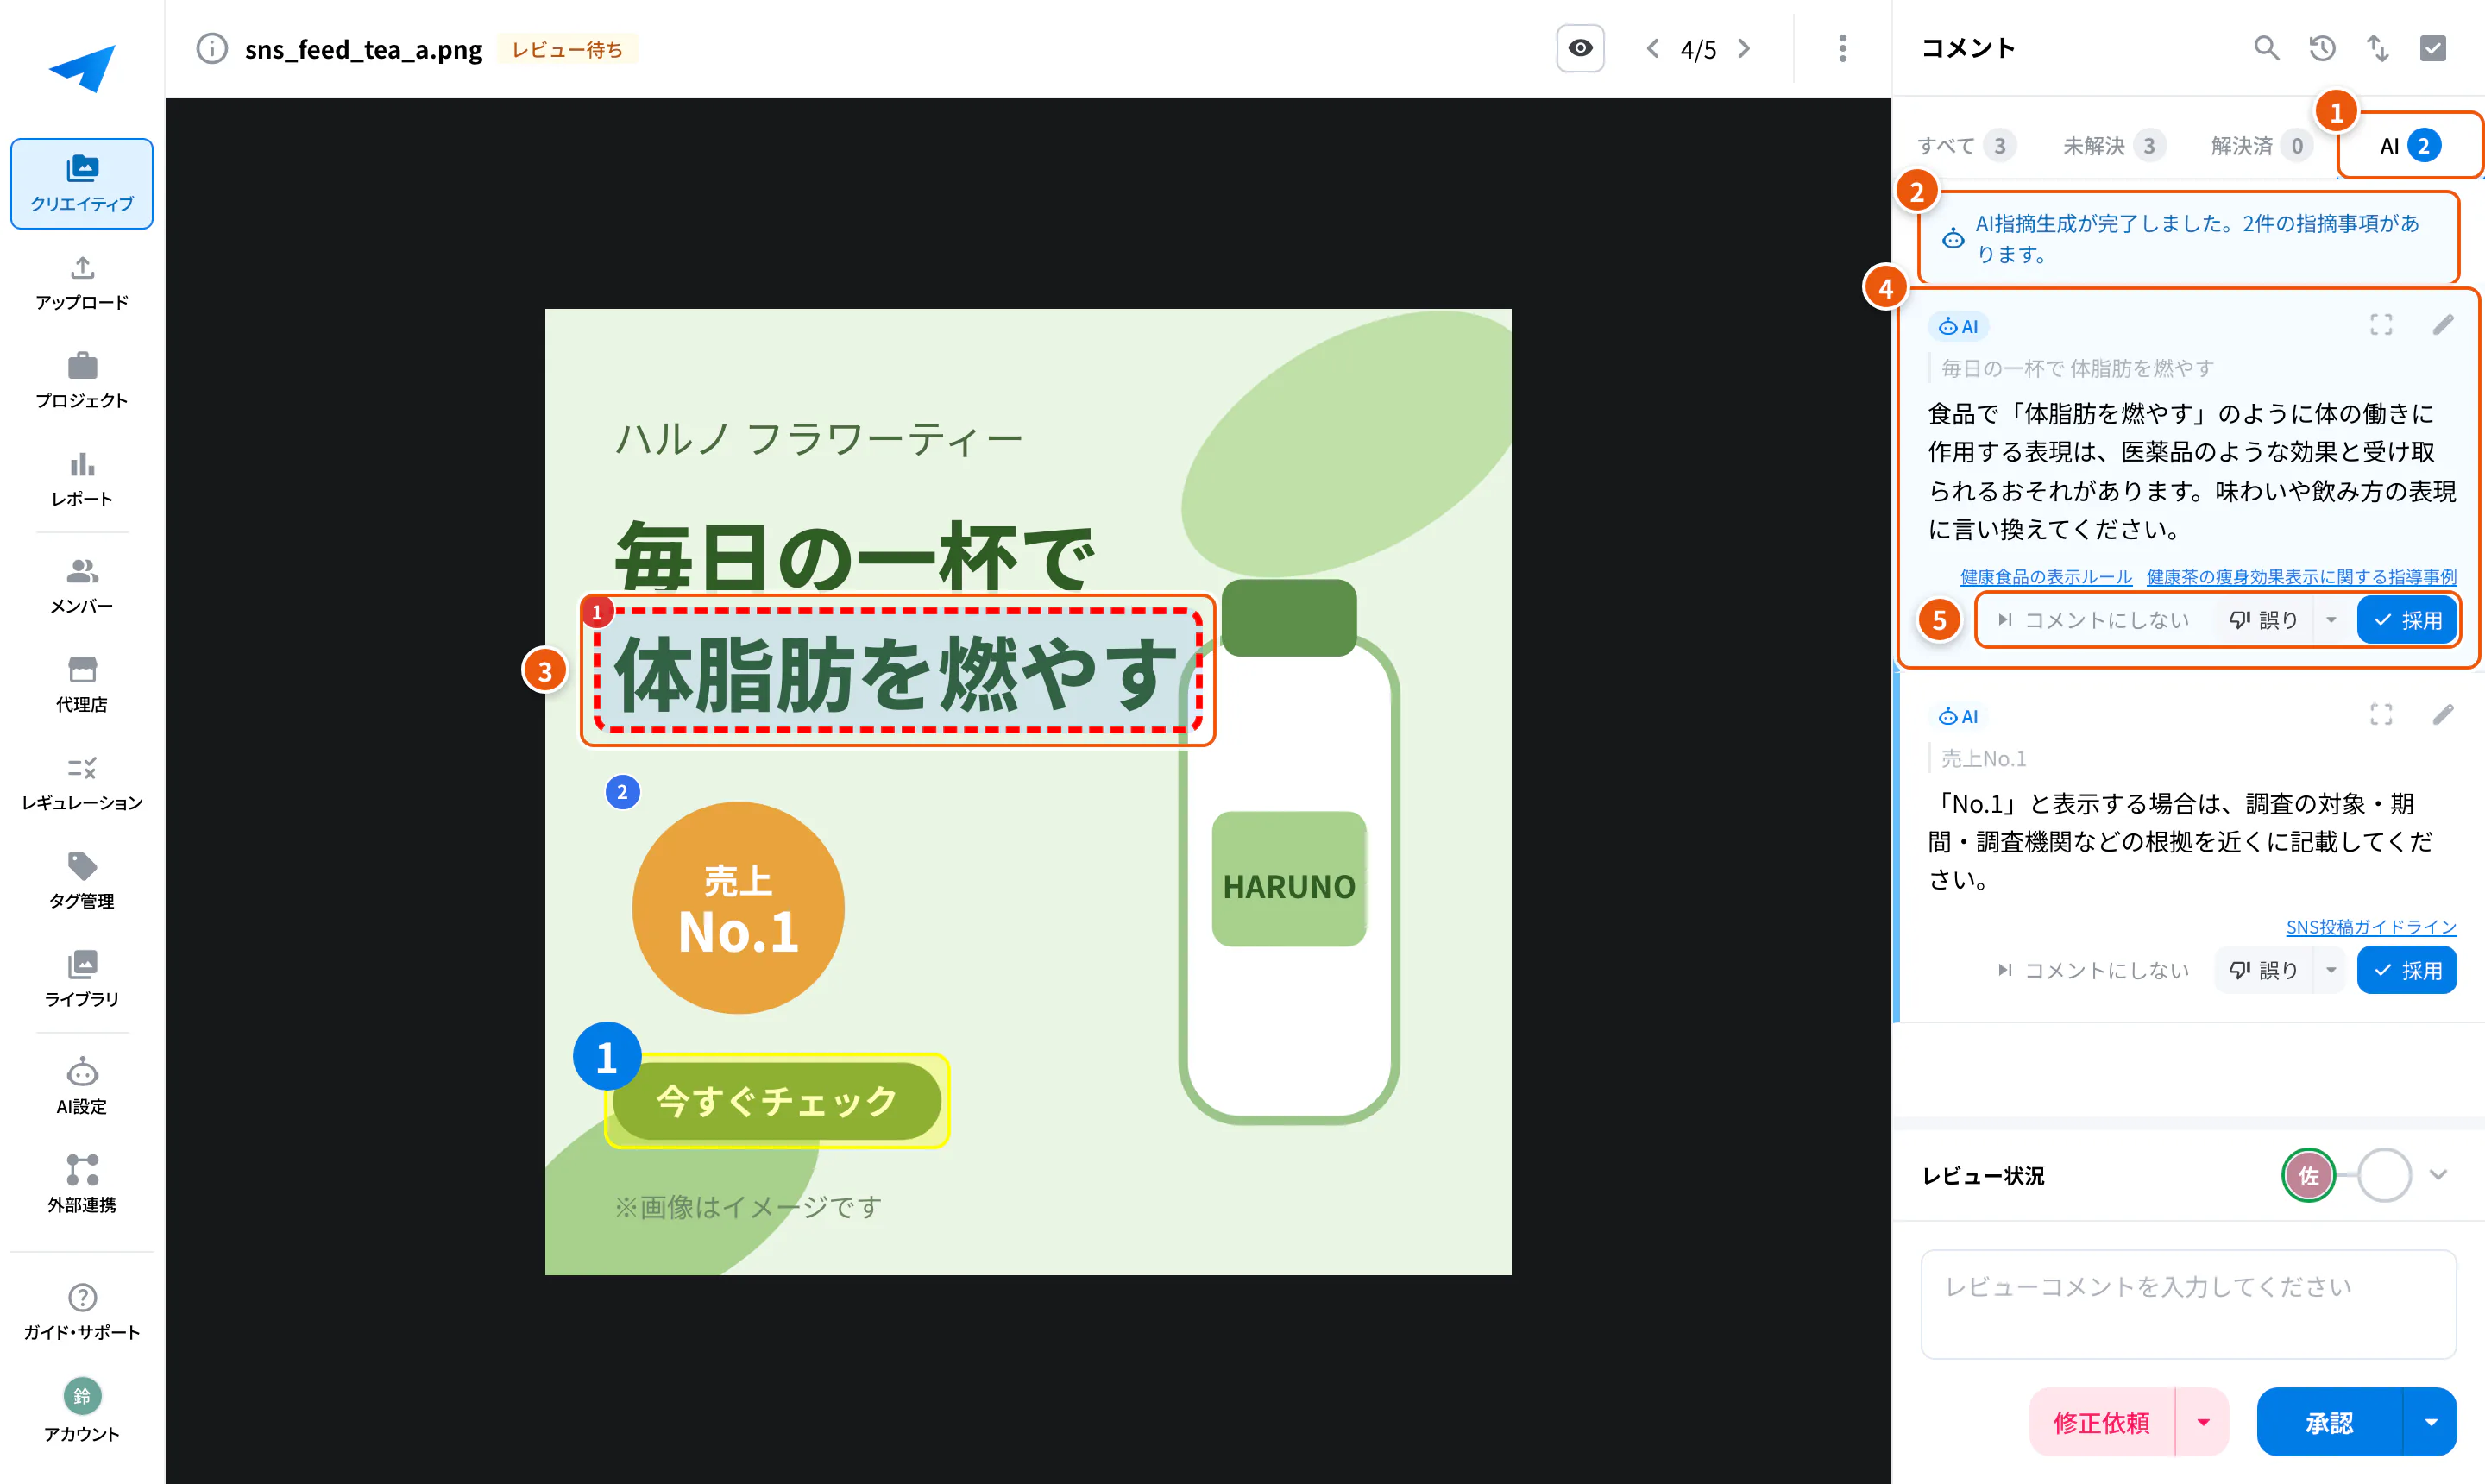The width and height of the screenshot is (2485, 1484).
Task: Open 外部連携 sidebar item
Action: tap(82, 1185)
